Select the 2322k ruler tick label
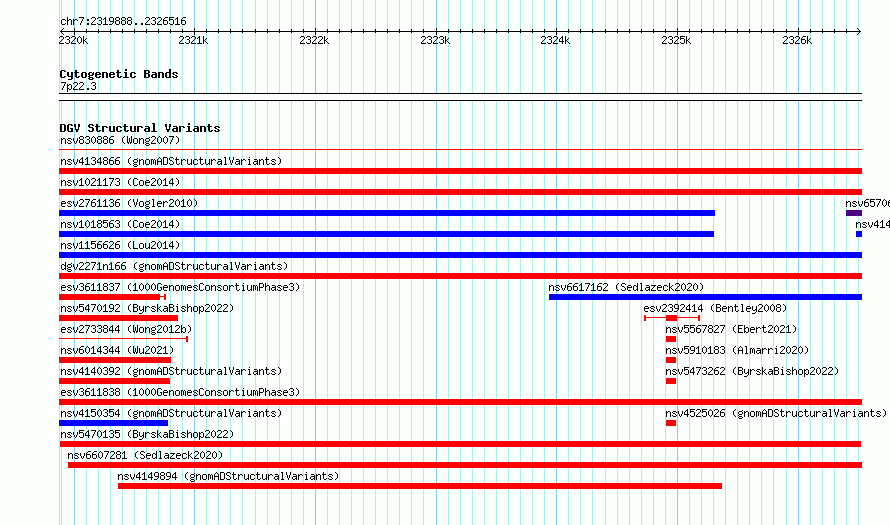This screenshot has width=890, height=525. click(x=314, y=40)
